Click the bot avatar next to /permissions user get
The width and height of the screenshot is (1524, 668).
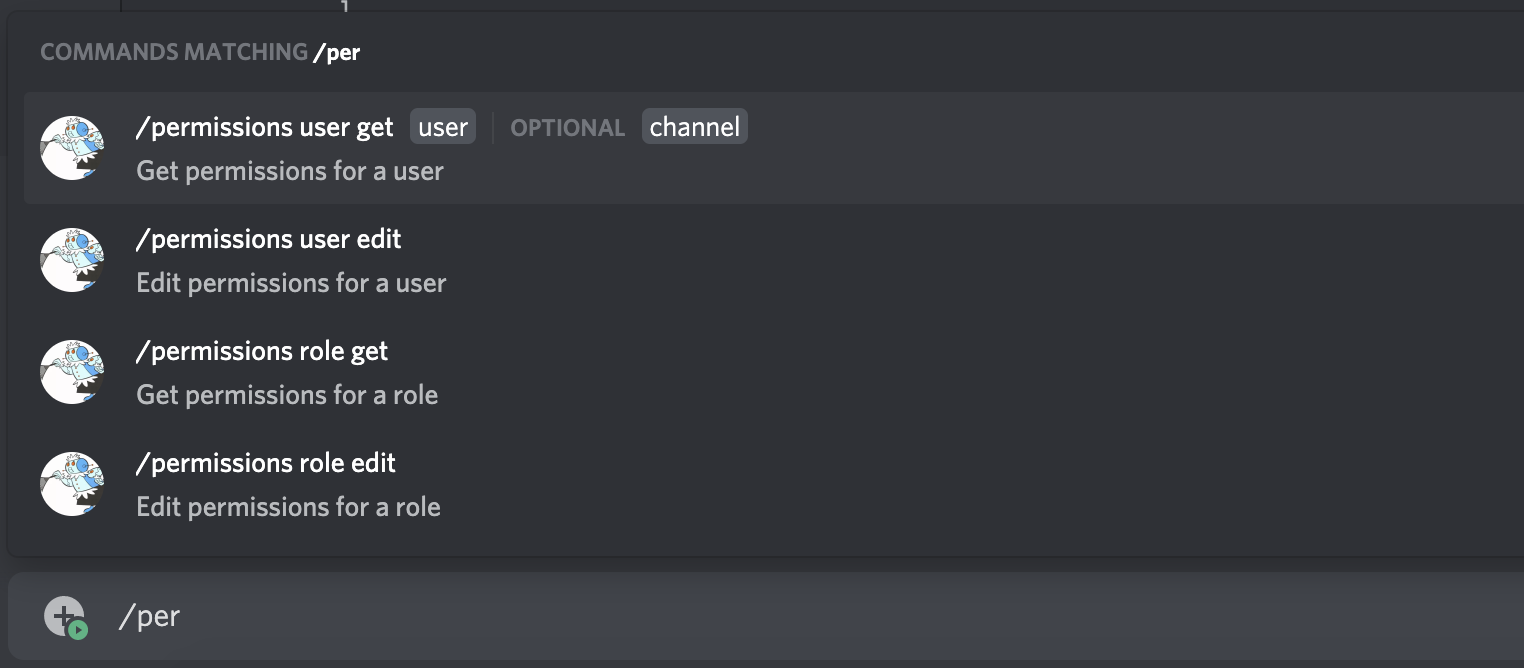(x=71, y=147)
